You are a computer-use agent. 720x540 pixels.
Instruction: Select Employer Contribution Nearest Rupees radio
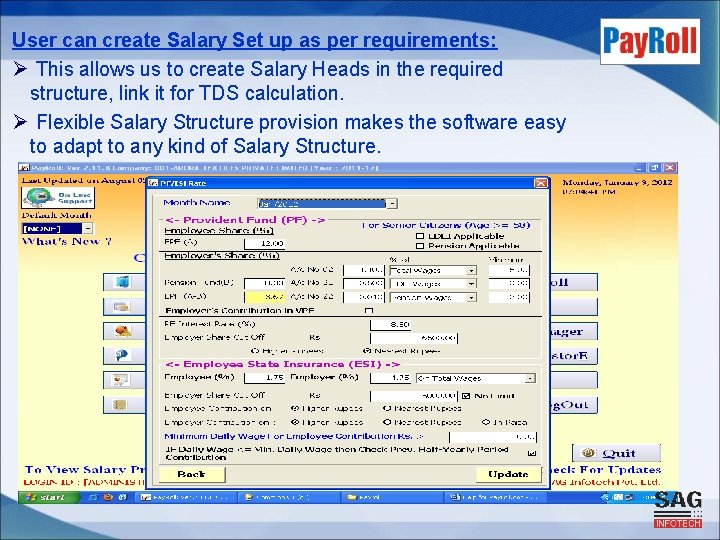pos(387,422)
